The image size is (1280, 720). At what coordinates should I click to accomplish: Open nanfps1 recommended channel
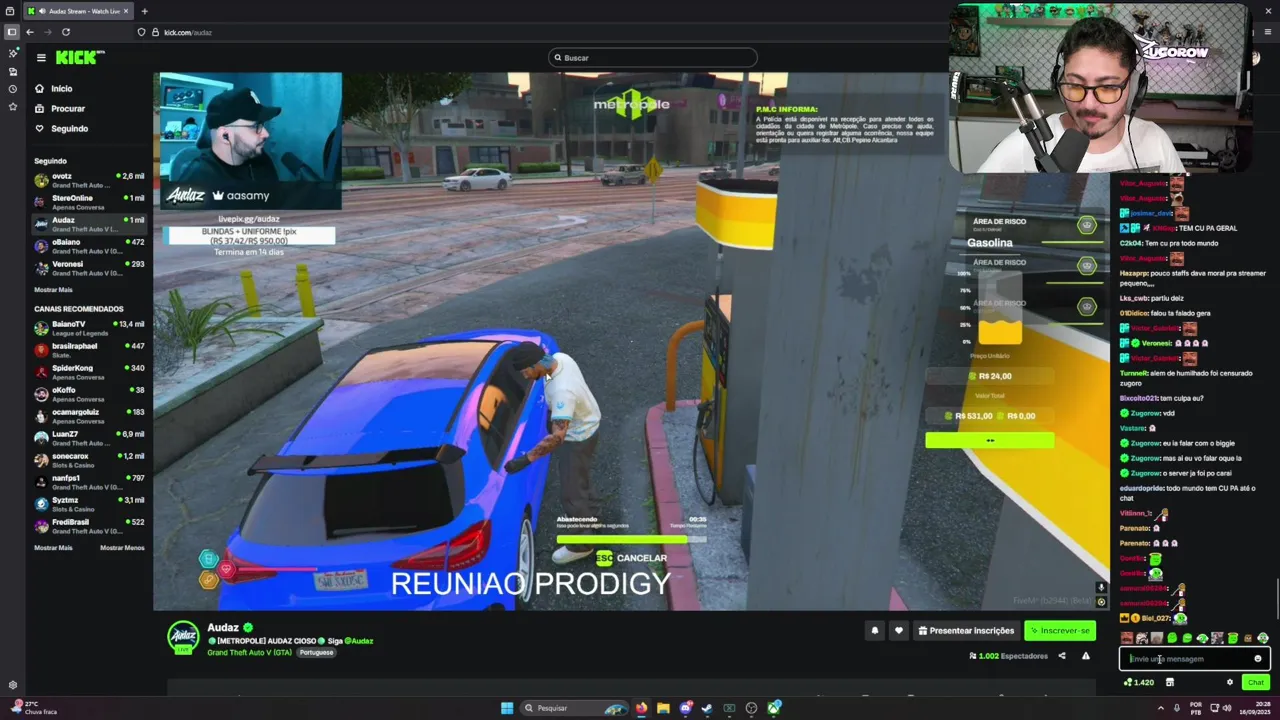pos(88,482)
